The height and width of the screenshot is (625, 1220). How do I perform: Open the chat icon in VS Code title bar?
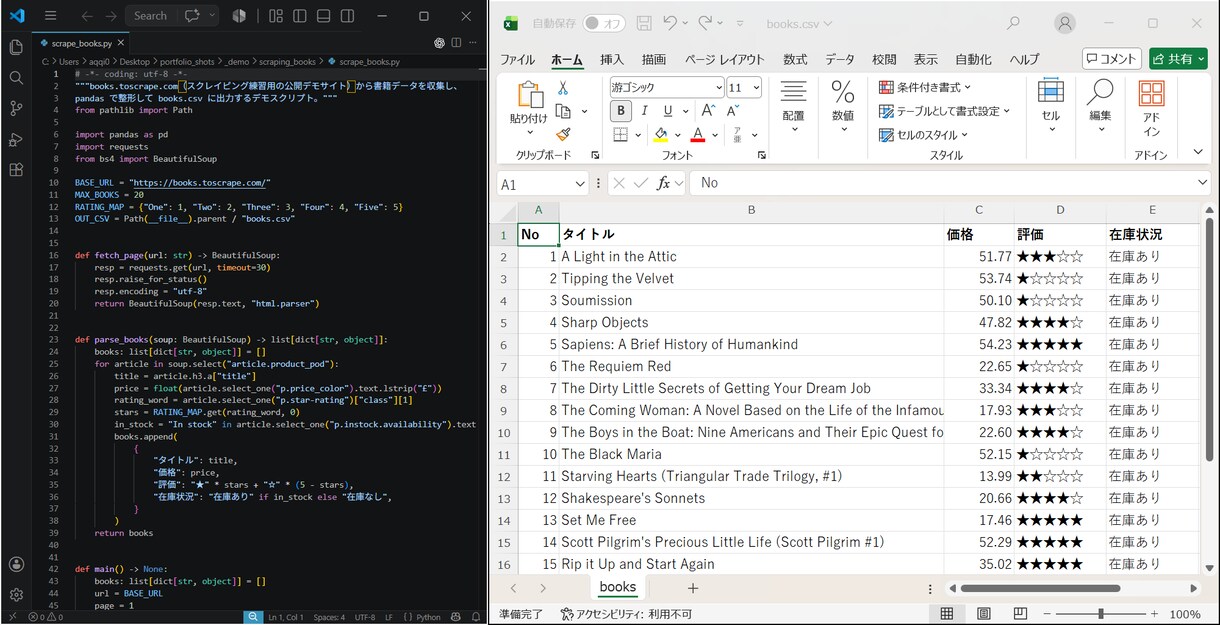192,16
